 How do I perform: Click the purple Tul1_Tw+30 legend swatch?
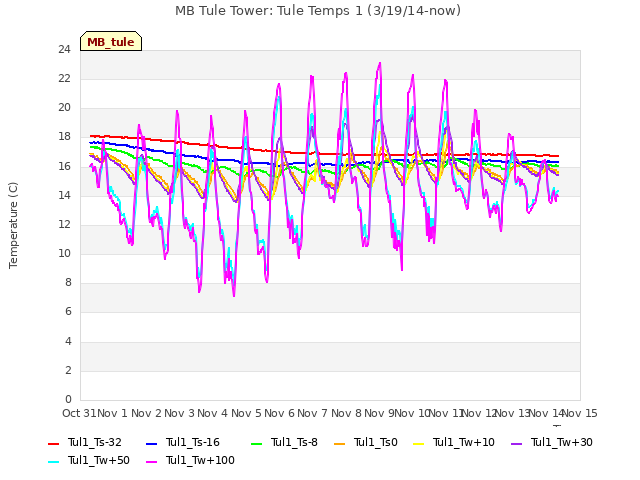coord(516,443)
